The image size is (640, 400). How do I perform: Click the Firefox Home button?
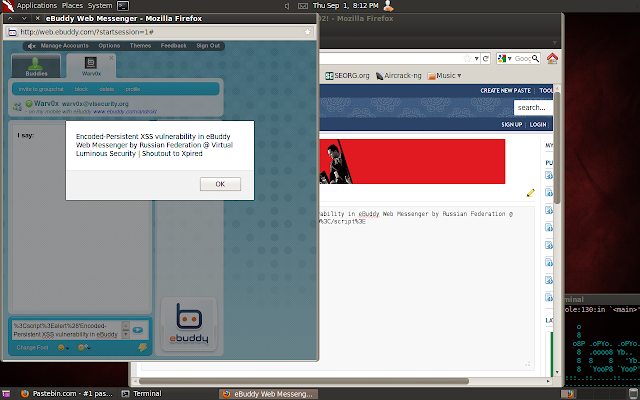click(x=552, y=58)
